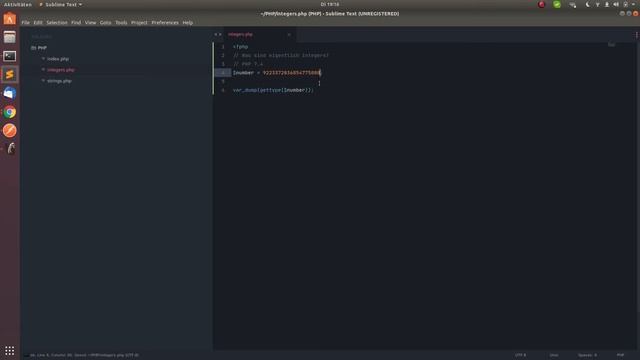Click var_dump on line 6
This screenshot has height=360, width=640.
pos(245,90)
